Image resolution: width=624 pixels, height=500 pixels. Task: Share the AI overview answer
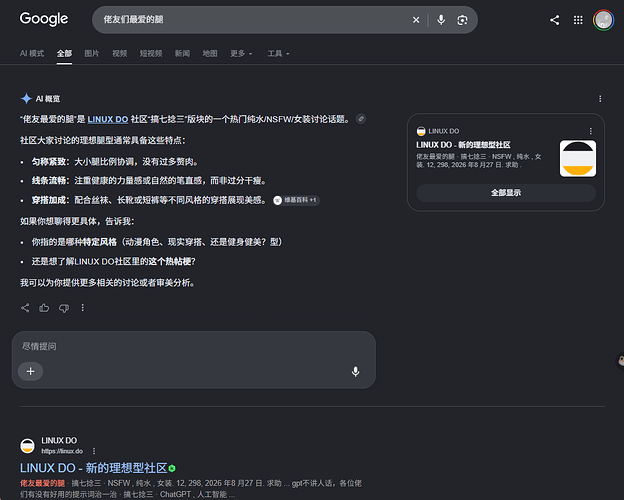click(x=25, y=308)
